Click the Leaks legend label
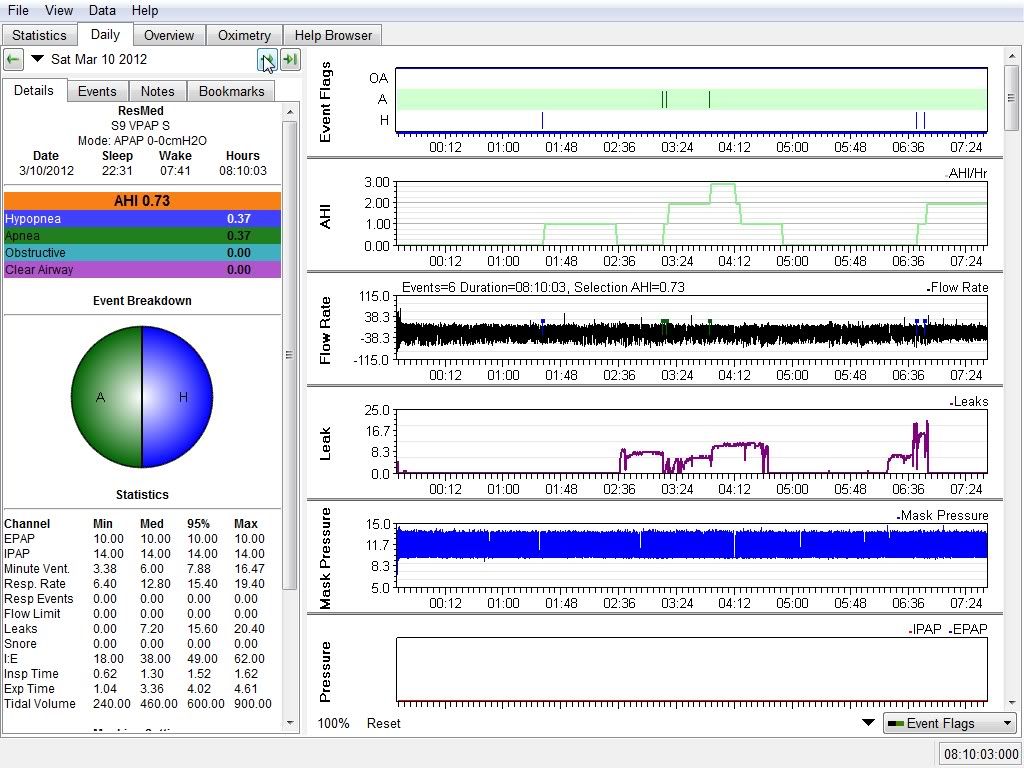This screenshot has height=768, width=1024. tap(969, 402)
